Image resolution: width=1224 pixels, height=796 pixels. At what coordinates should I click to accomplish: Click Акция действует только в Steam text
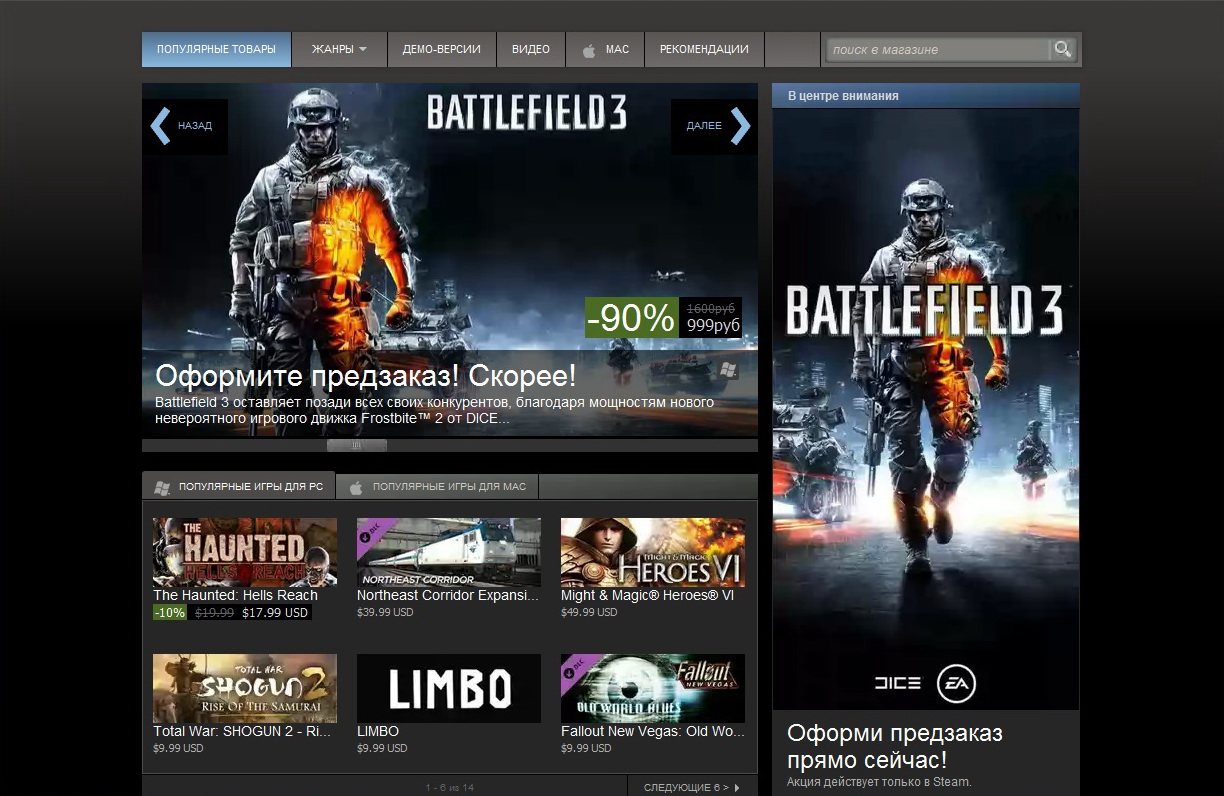(x=879, y=782)
